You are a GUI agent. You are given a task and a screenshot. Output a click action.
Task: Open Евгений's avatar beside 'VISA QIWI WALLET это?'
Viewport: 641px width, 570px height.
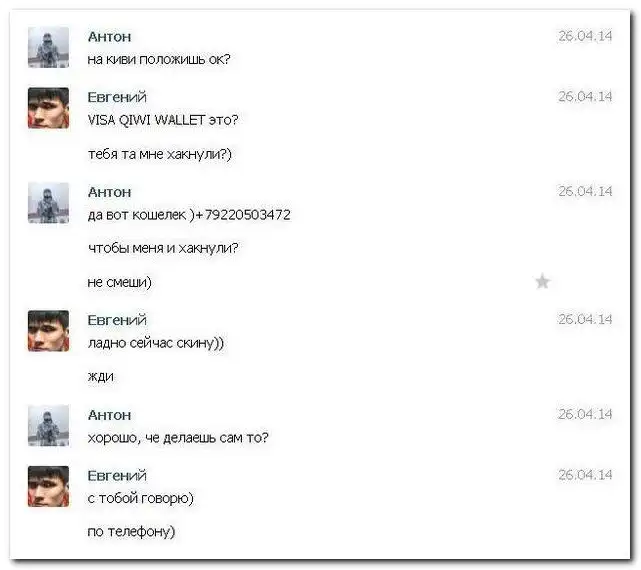pos(48,108)
